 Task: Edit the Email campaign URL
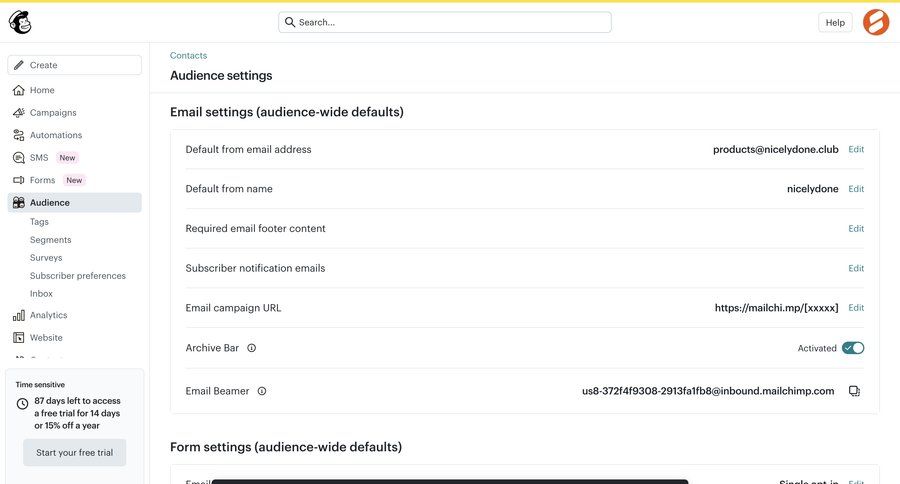(856, 308)
